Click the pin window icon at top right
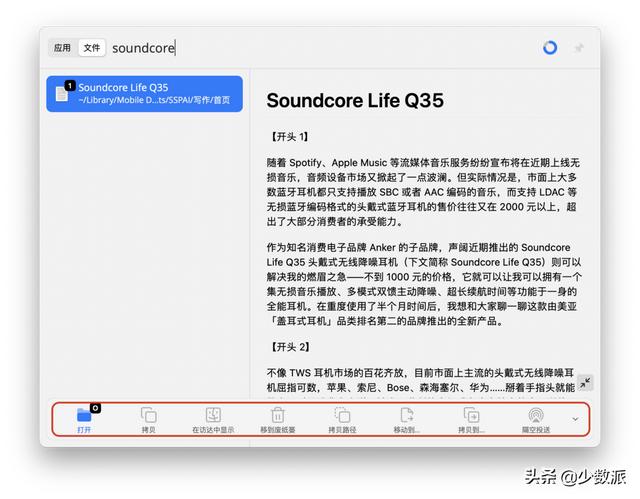This screenshot has height=499, width=640. 578,48
